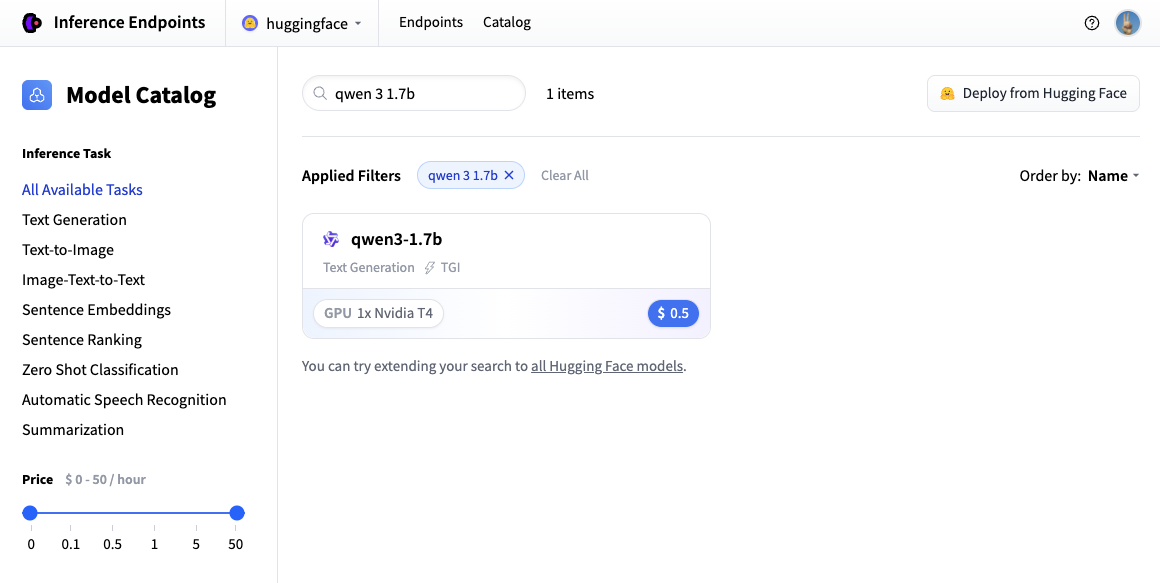Click the right price slider handle

coord(237,513)
